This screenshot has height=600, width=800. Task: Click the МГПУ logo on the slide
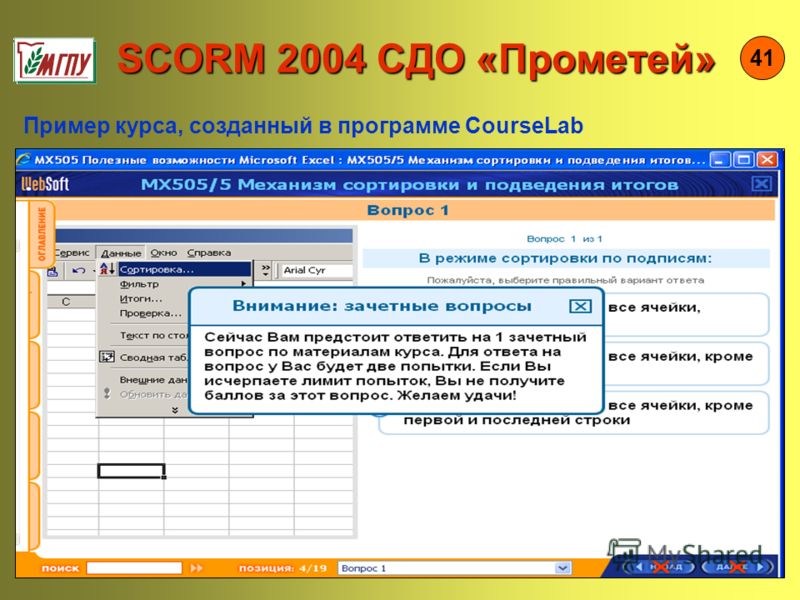(55, 60)
